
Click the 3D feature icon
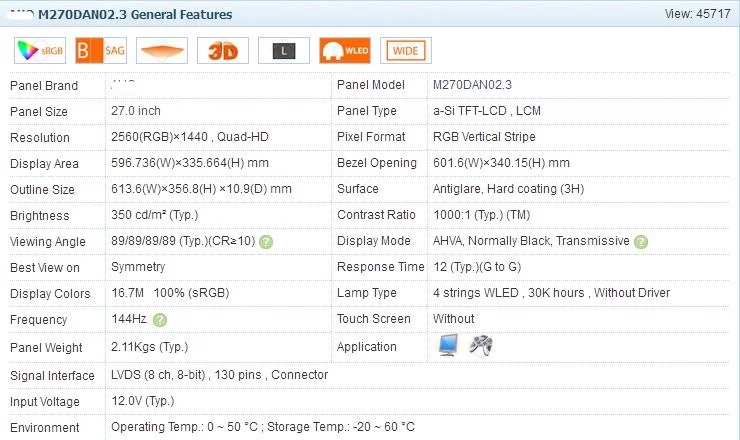click(222, 51)
